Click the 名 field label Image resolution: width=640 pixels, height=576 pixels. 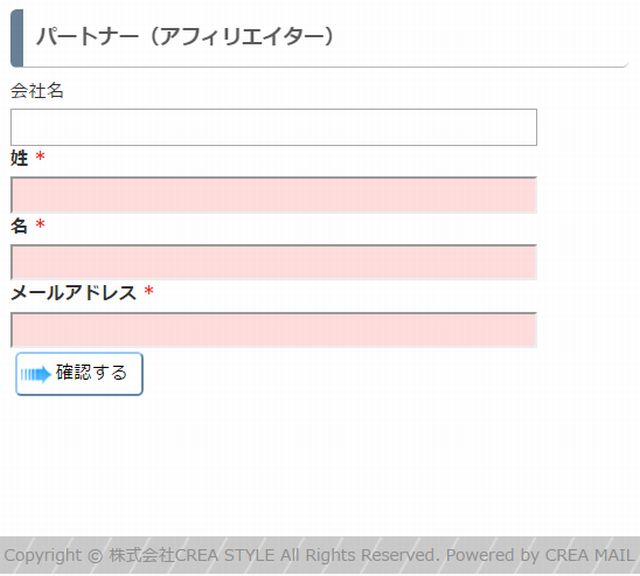point(19,225)
